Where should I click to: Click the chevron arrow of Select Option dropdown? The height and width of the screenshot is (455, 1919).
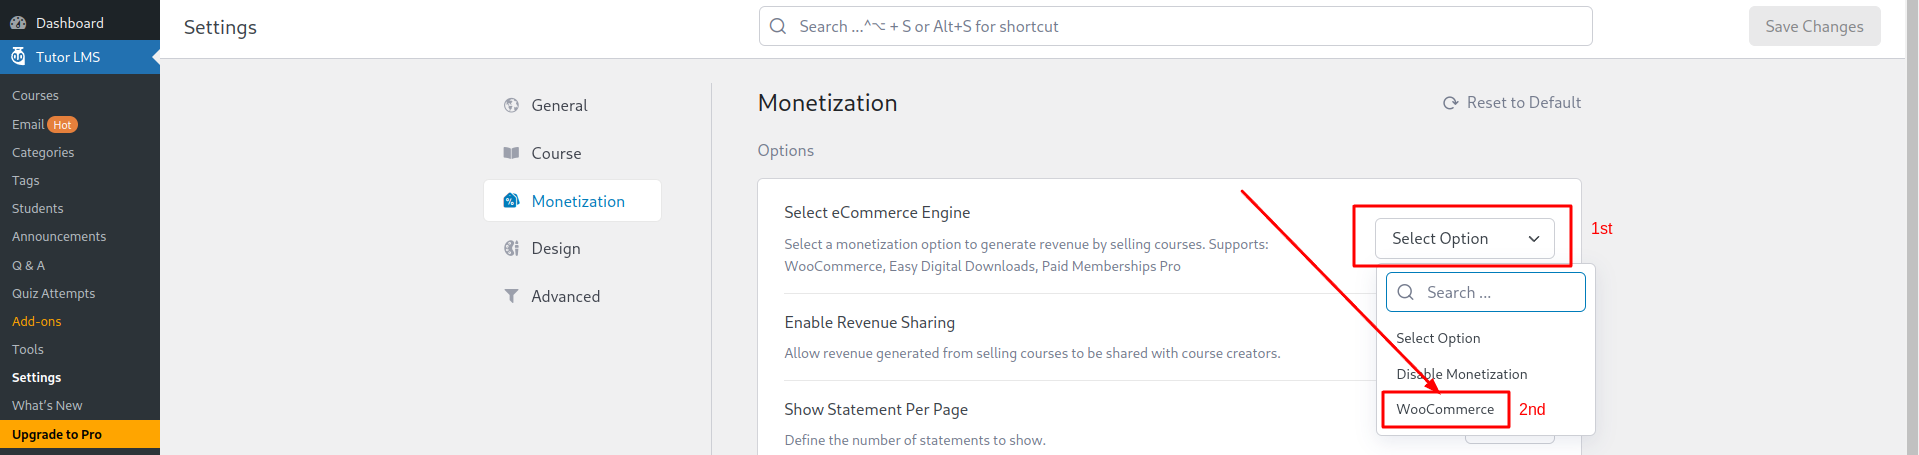click(x=1533, y=239)
